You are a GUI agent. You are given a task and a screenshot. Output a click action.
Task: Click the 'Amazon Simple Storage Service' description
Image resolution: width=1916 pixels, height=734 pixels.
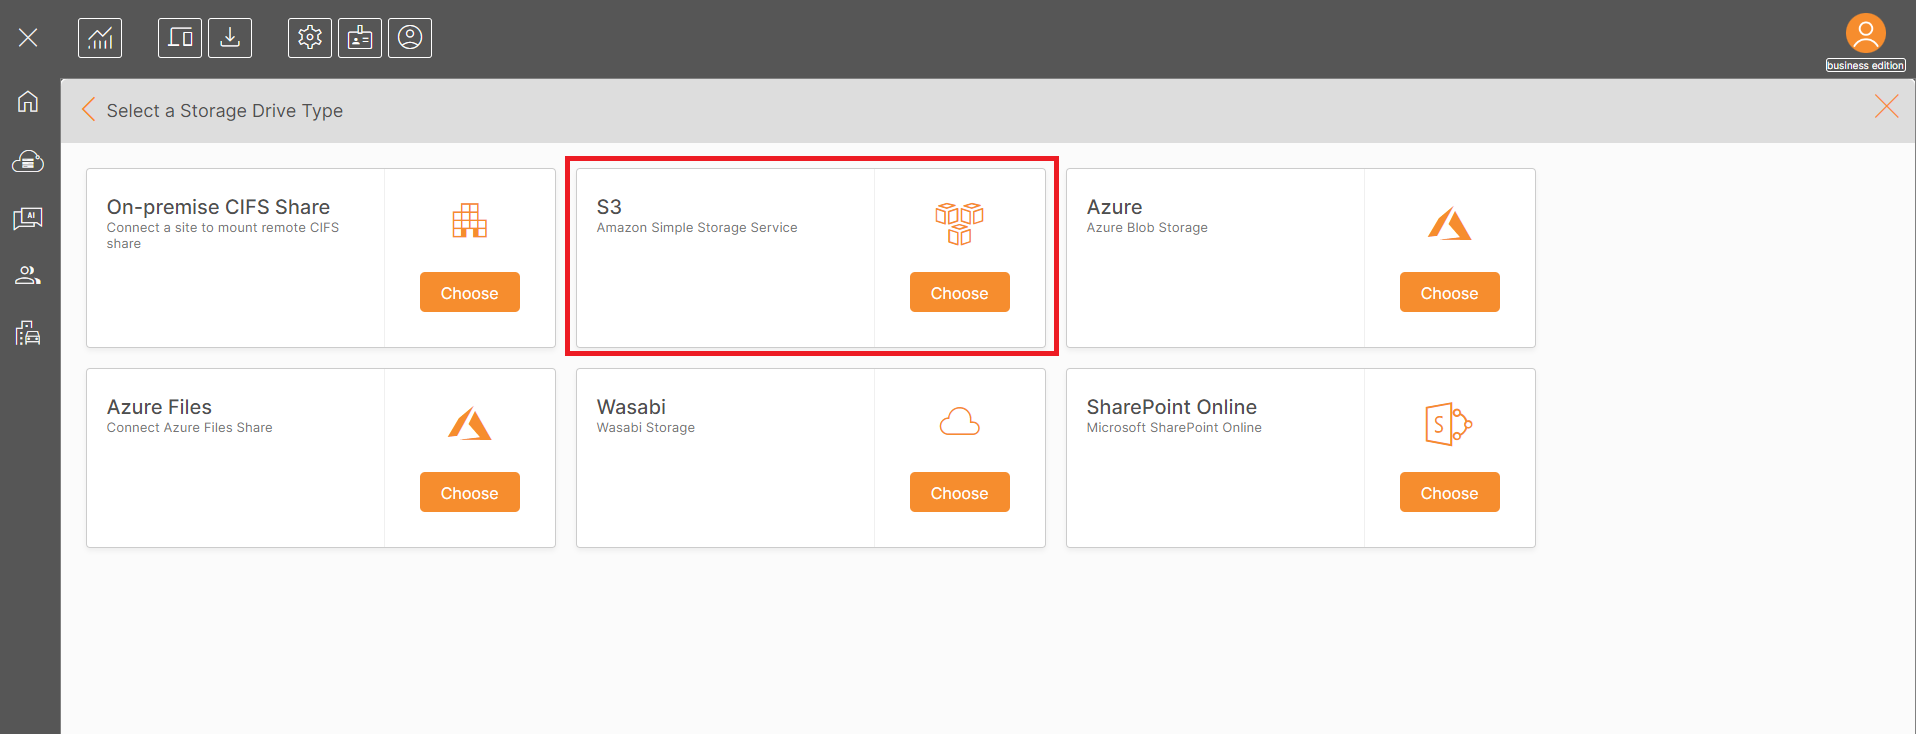pyautogui.click(x=697, y=228)
